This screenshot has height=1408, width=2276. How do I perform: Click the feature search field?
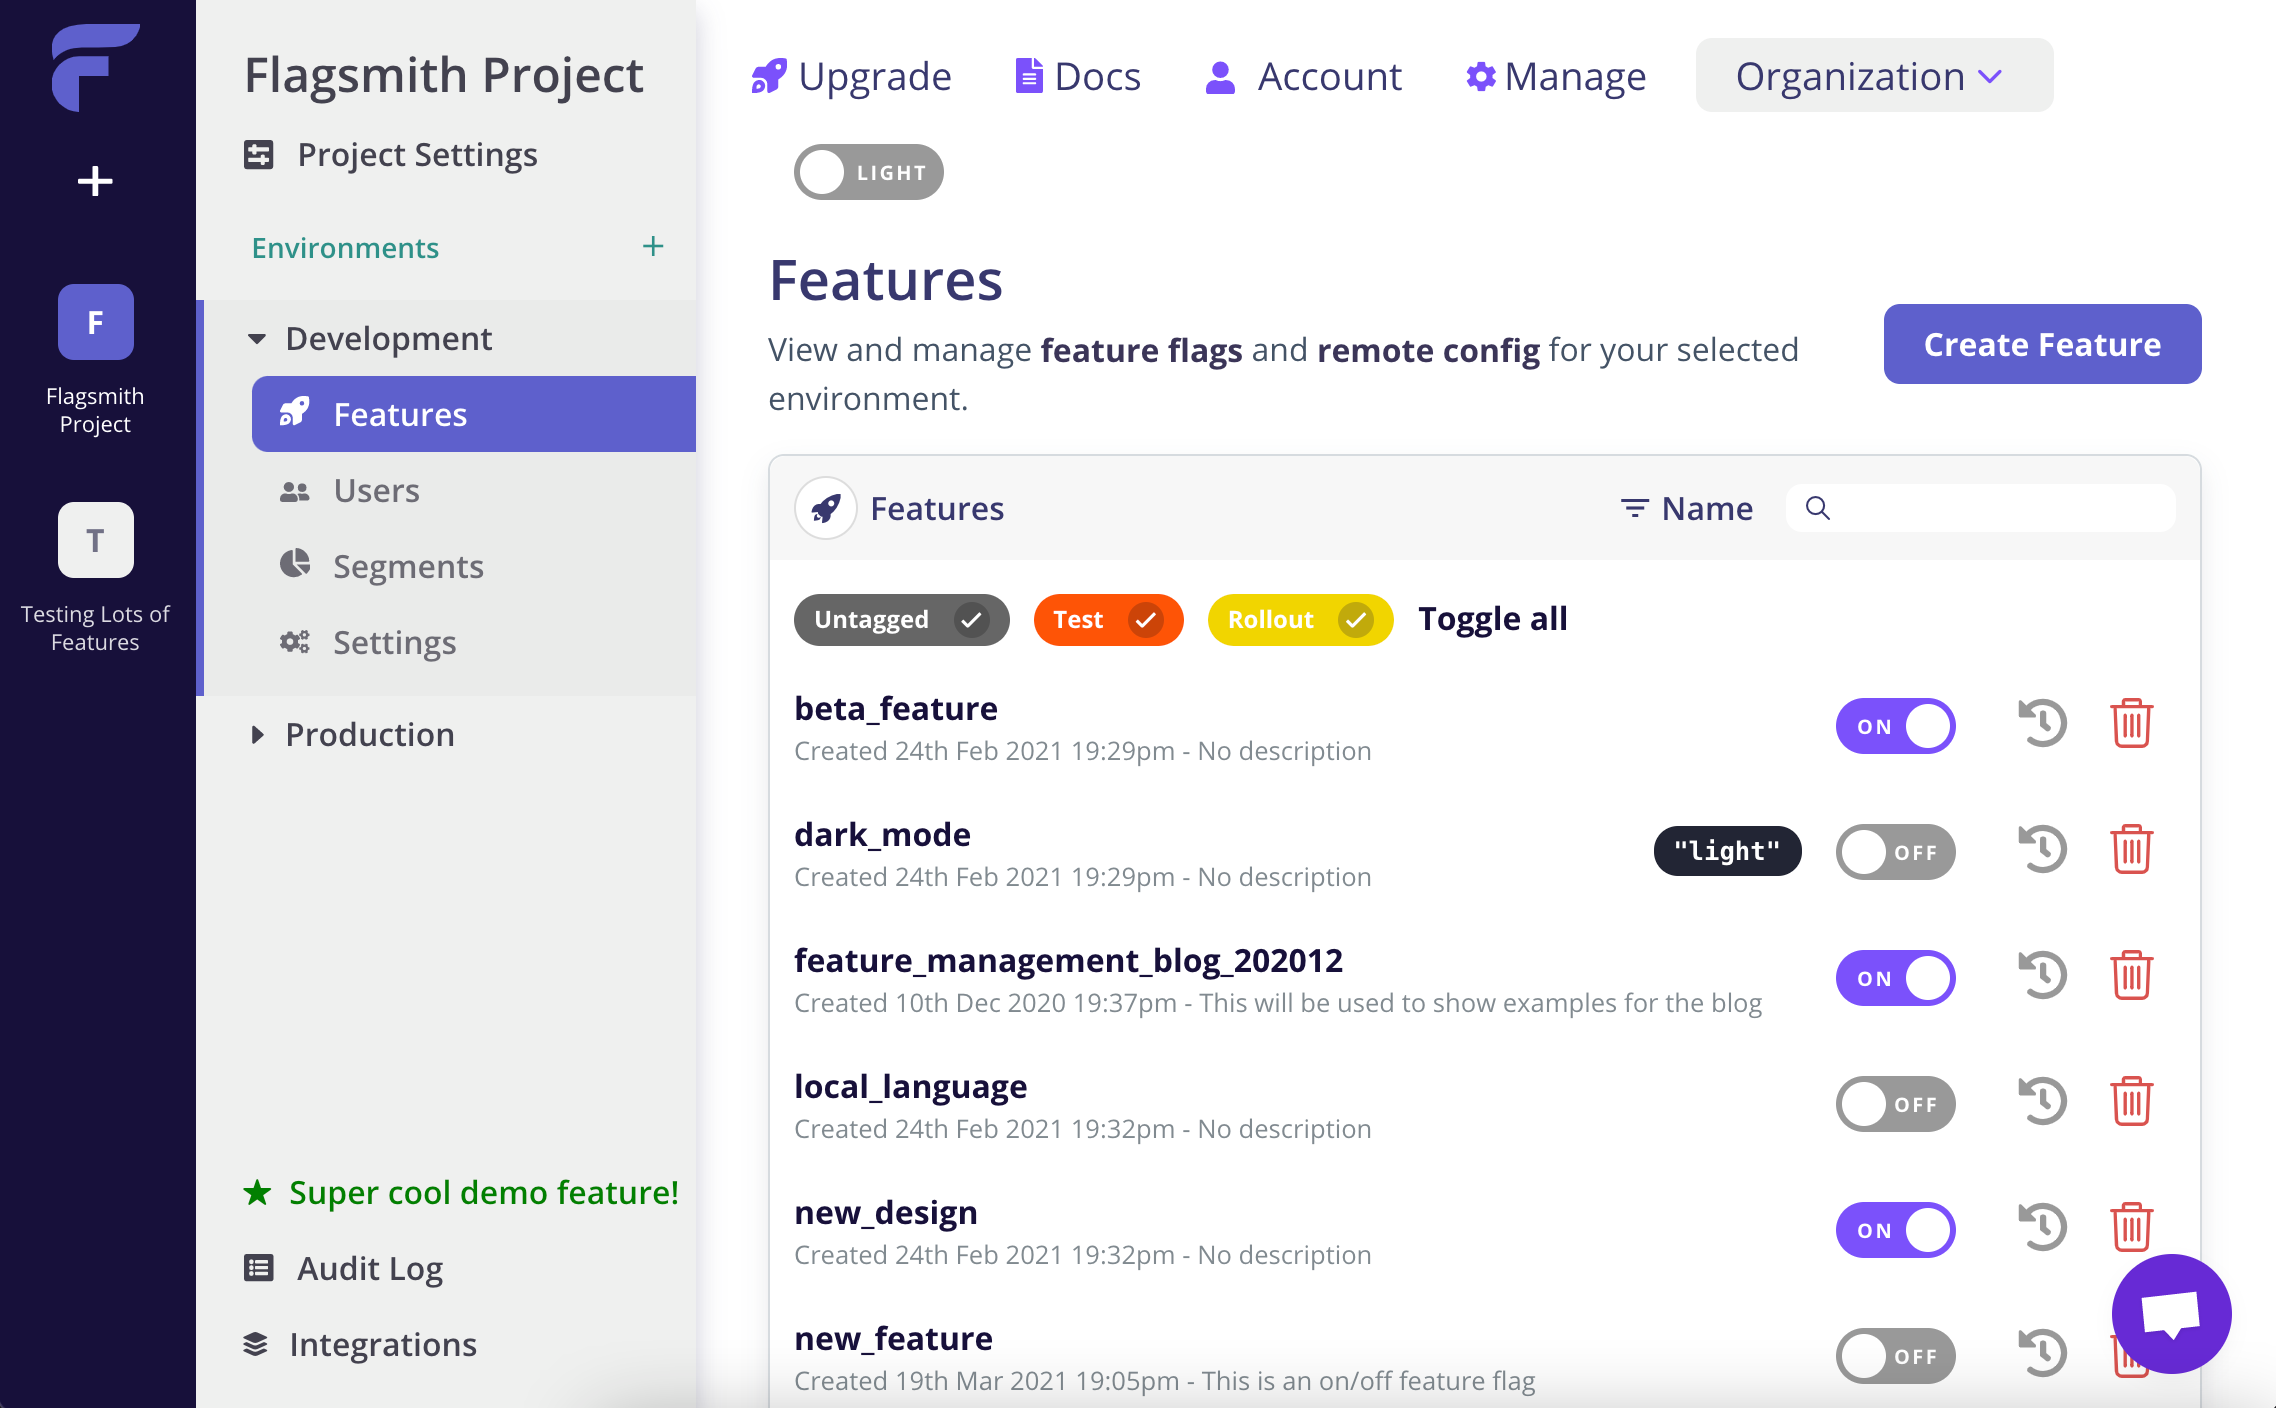point(1980,508)
